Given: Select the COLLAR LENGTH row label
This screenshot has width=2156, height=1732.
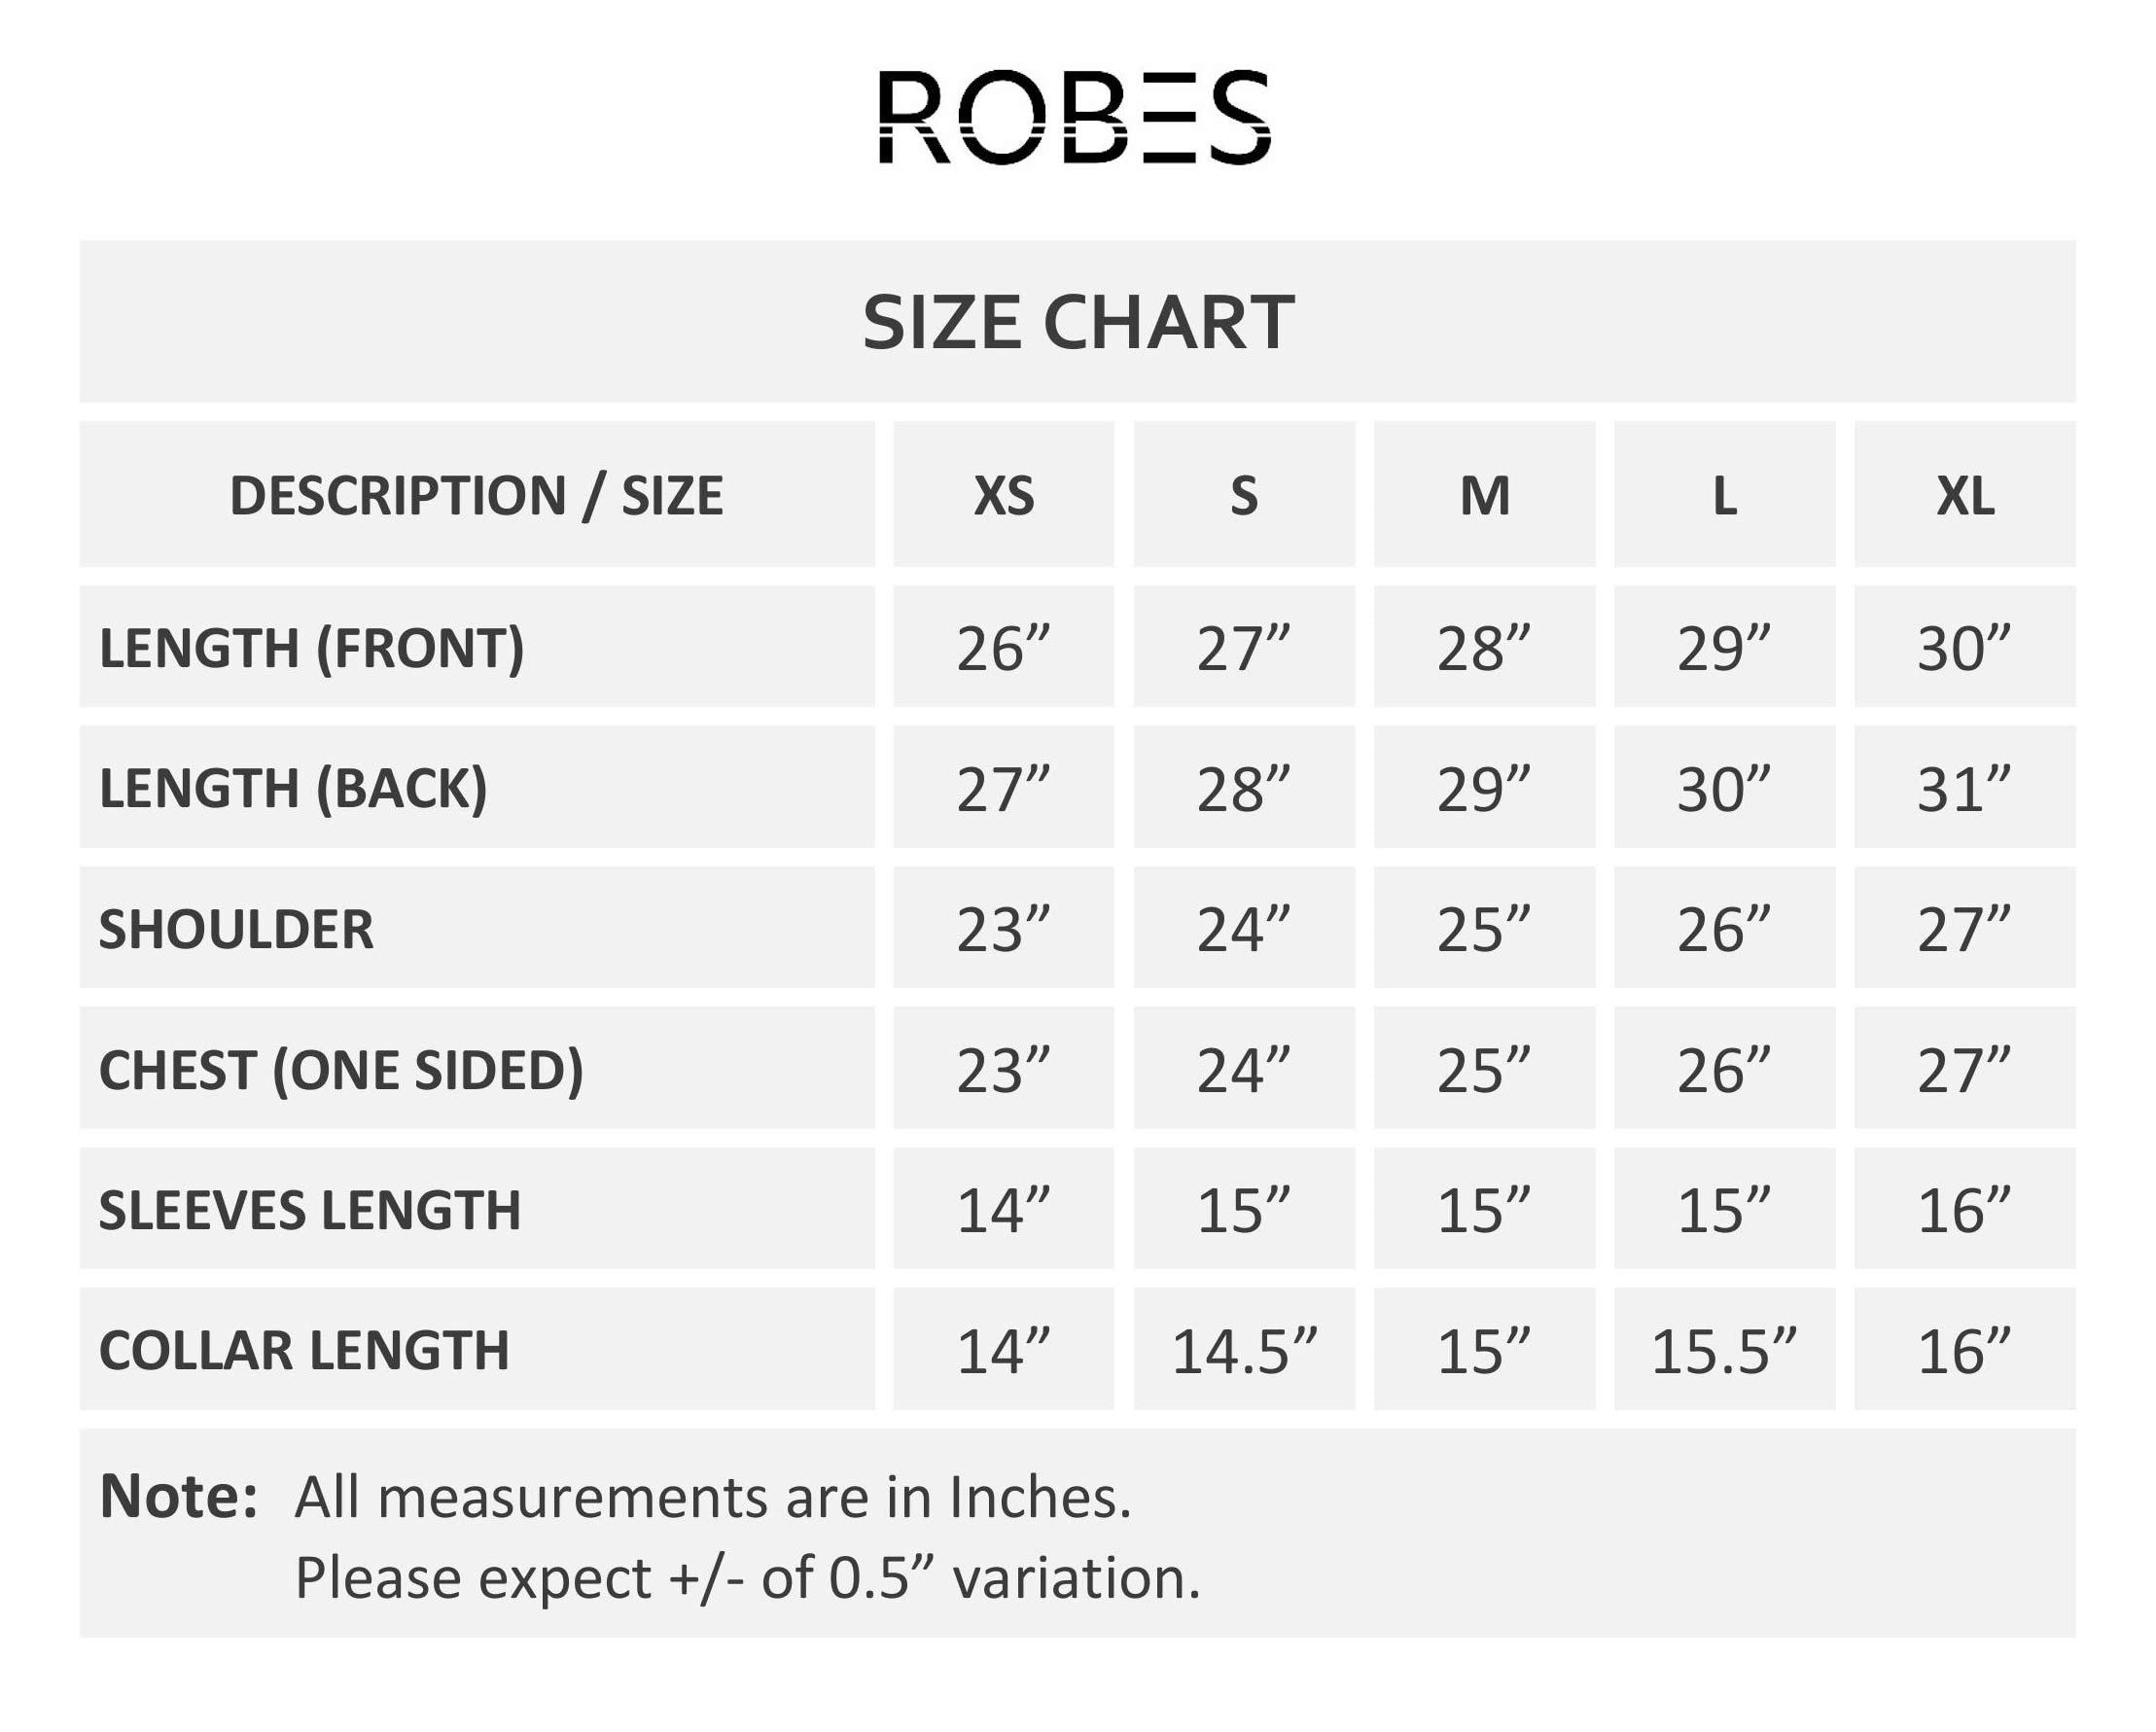Looking at the screenshot, I should tap(304, 1350).
